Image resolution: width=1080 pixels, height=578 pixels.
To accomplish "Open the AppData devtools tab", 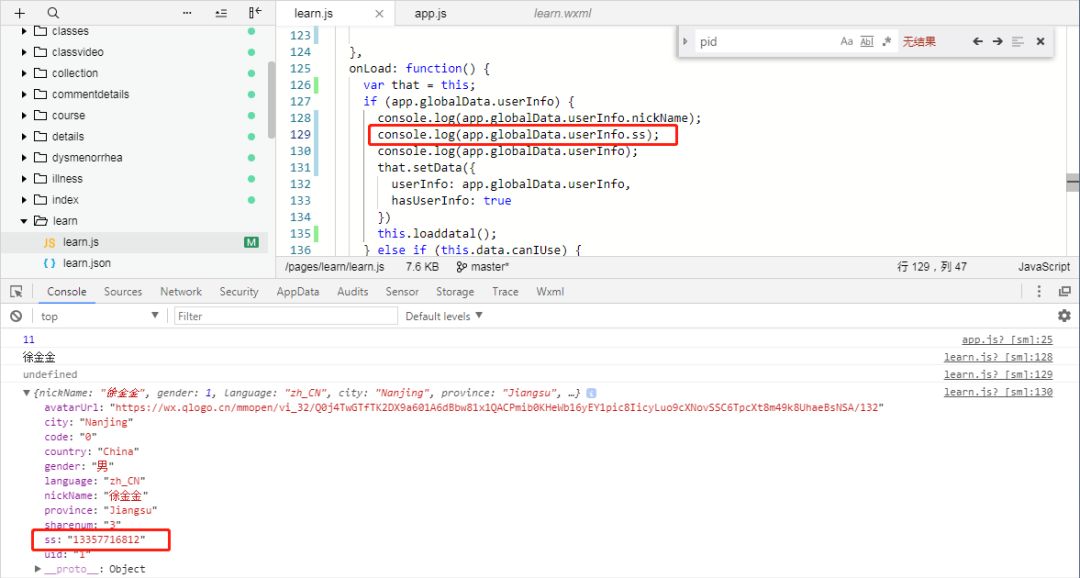I will click(298, 291).
